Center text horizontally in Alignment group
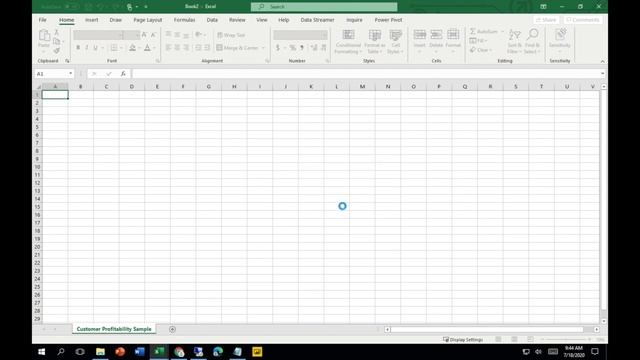Image resolution: width=640 pixels, height=360 pixels. (177, 48)
